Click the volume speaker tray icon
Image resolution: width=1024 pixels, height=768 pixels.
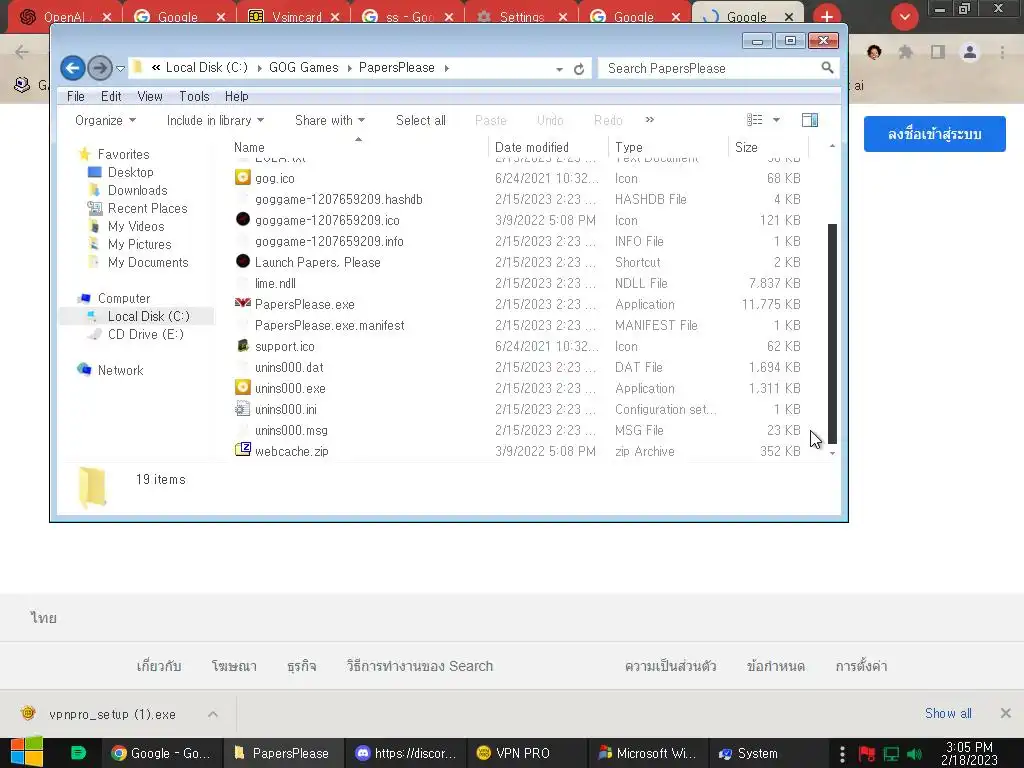point(914,754)
